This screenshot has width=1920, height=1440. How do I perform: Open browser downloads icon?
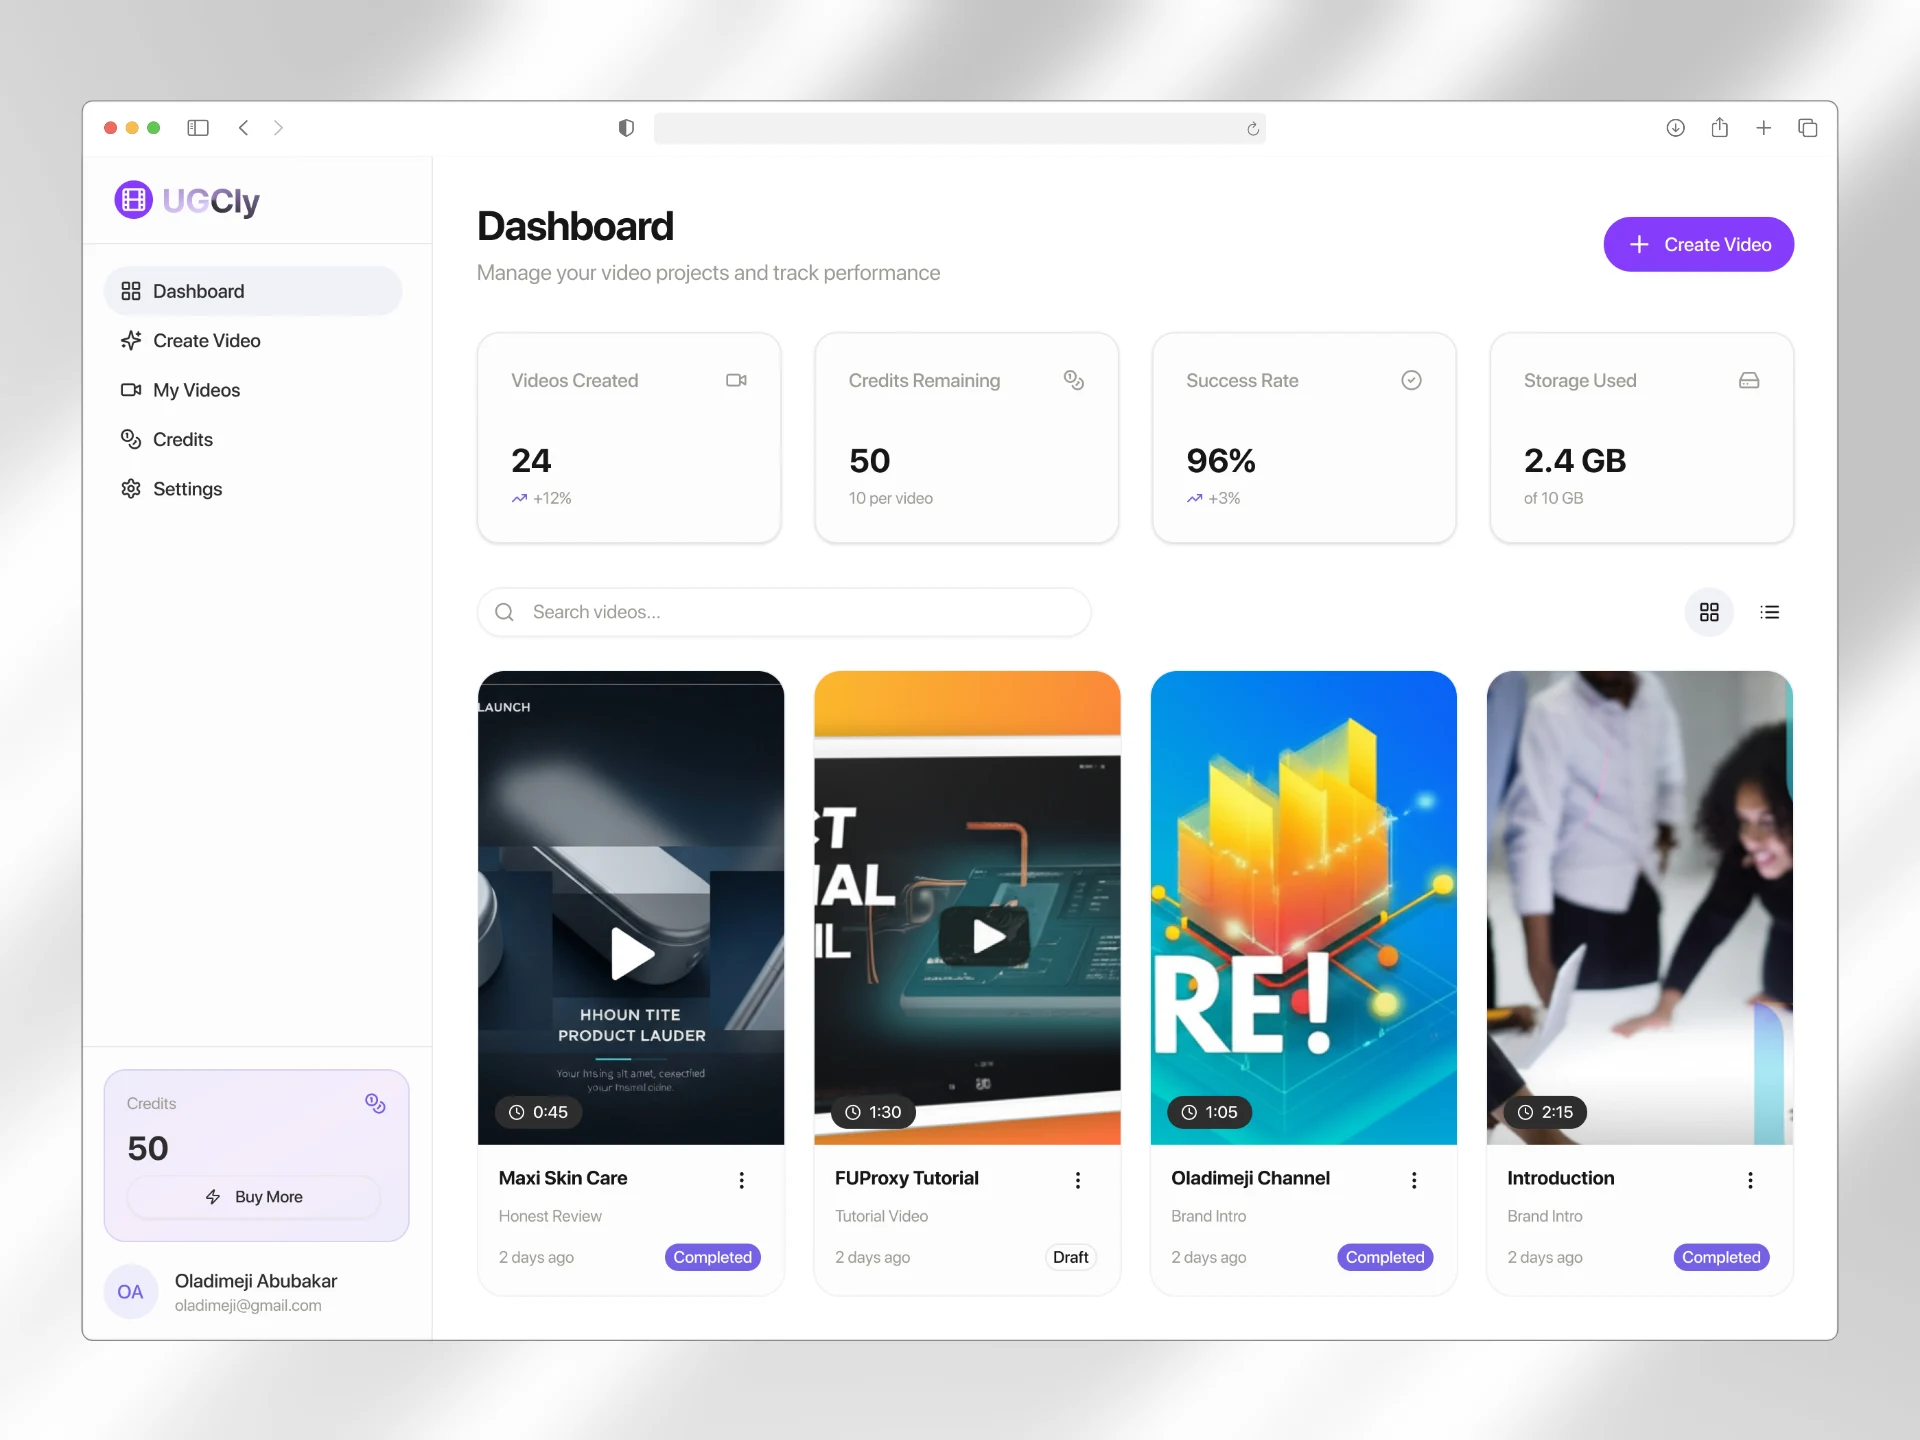[x=1675, y=128]
